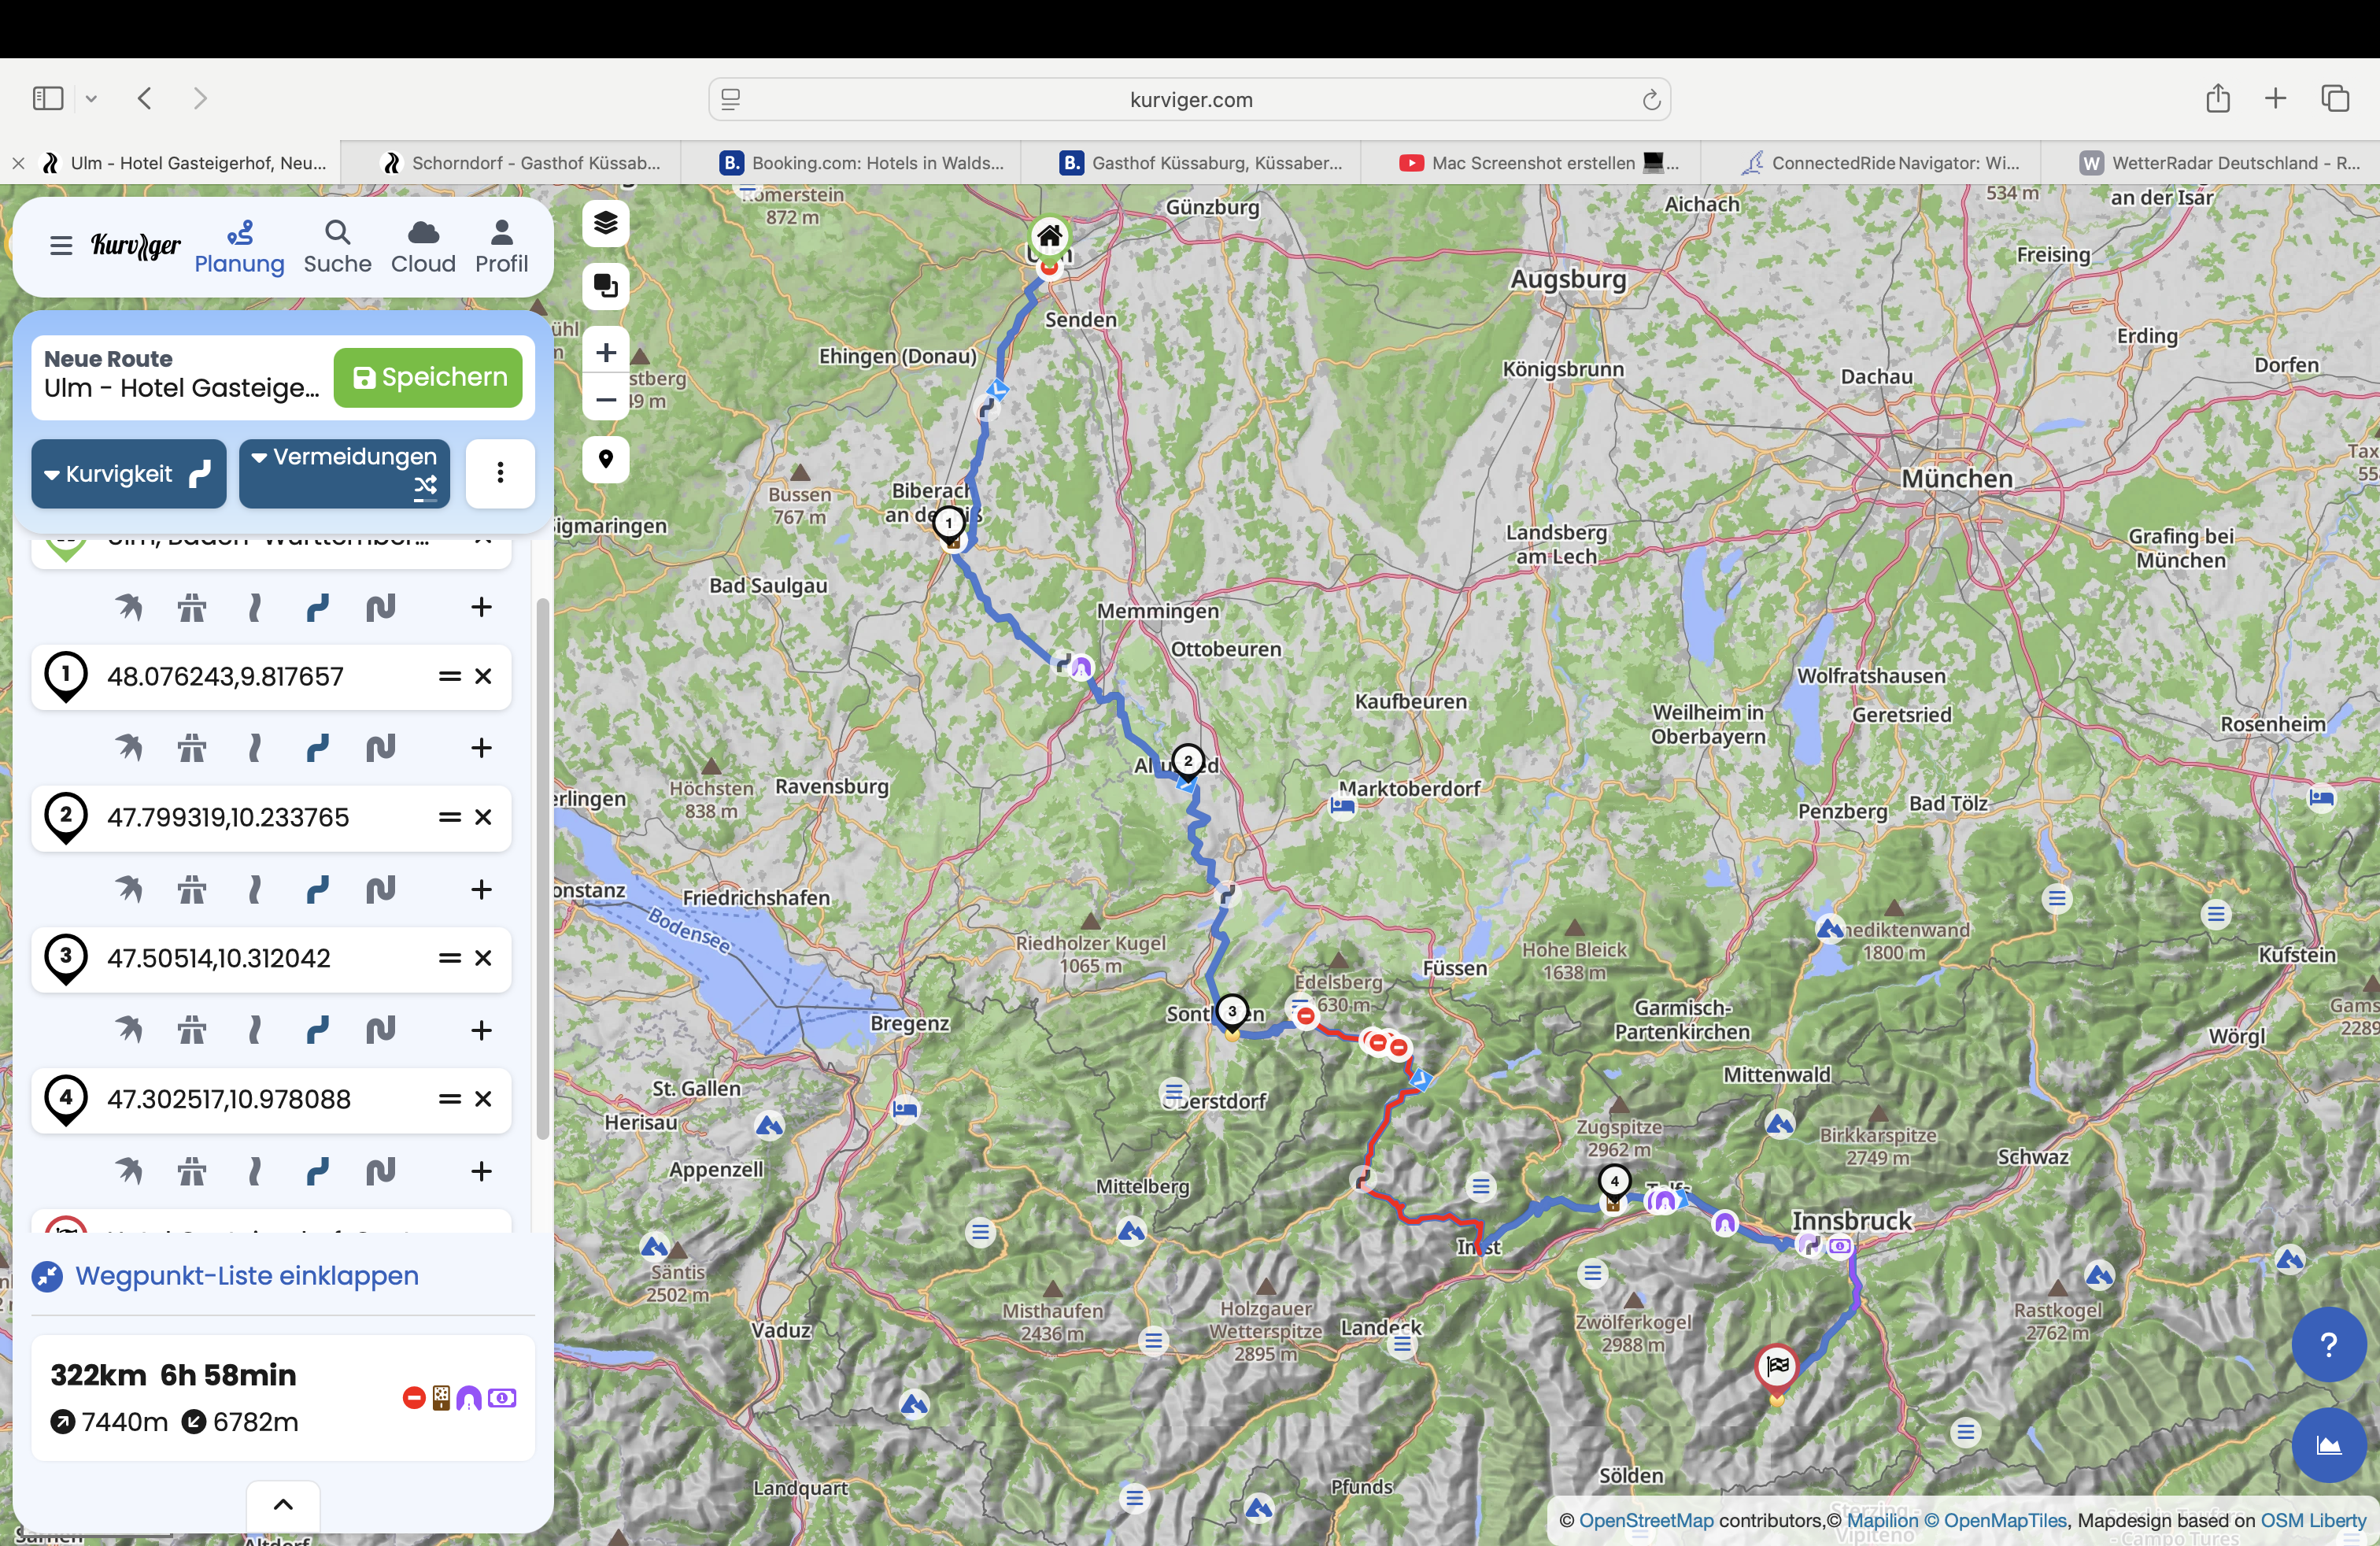Click the location pin map button
2380x1546 pixels.
[x=606, y=459]
